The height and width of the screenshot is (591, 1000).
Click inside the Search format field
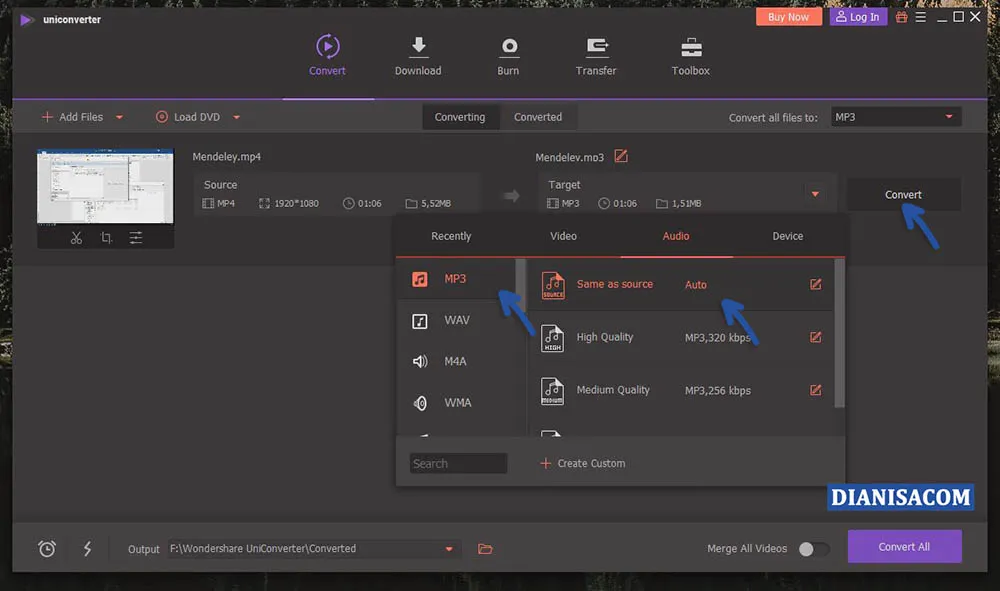pos(458,463)
